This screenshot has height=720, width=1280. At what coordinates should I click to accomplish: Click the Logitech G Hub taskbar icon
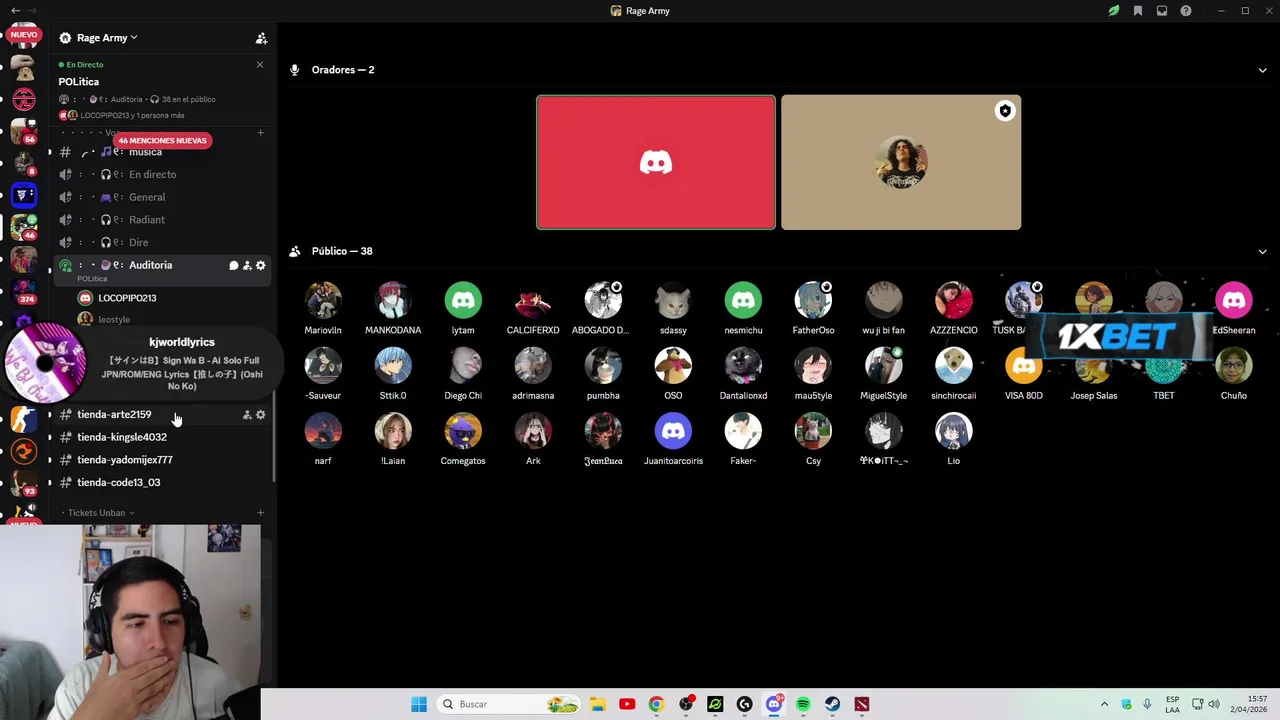tap(744, 704)
